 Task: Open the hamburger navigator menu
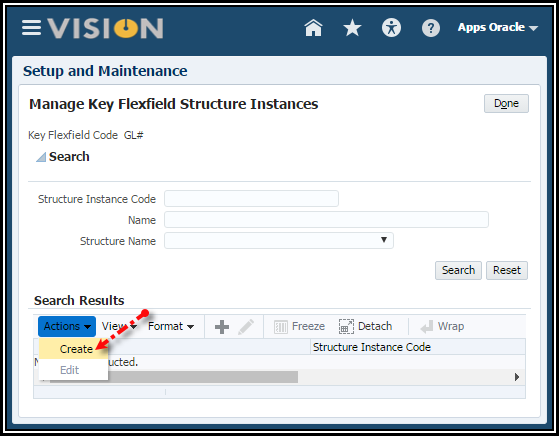pos(31,28)
